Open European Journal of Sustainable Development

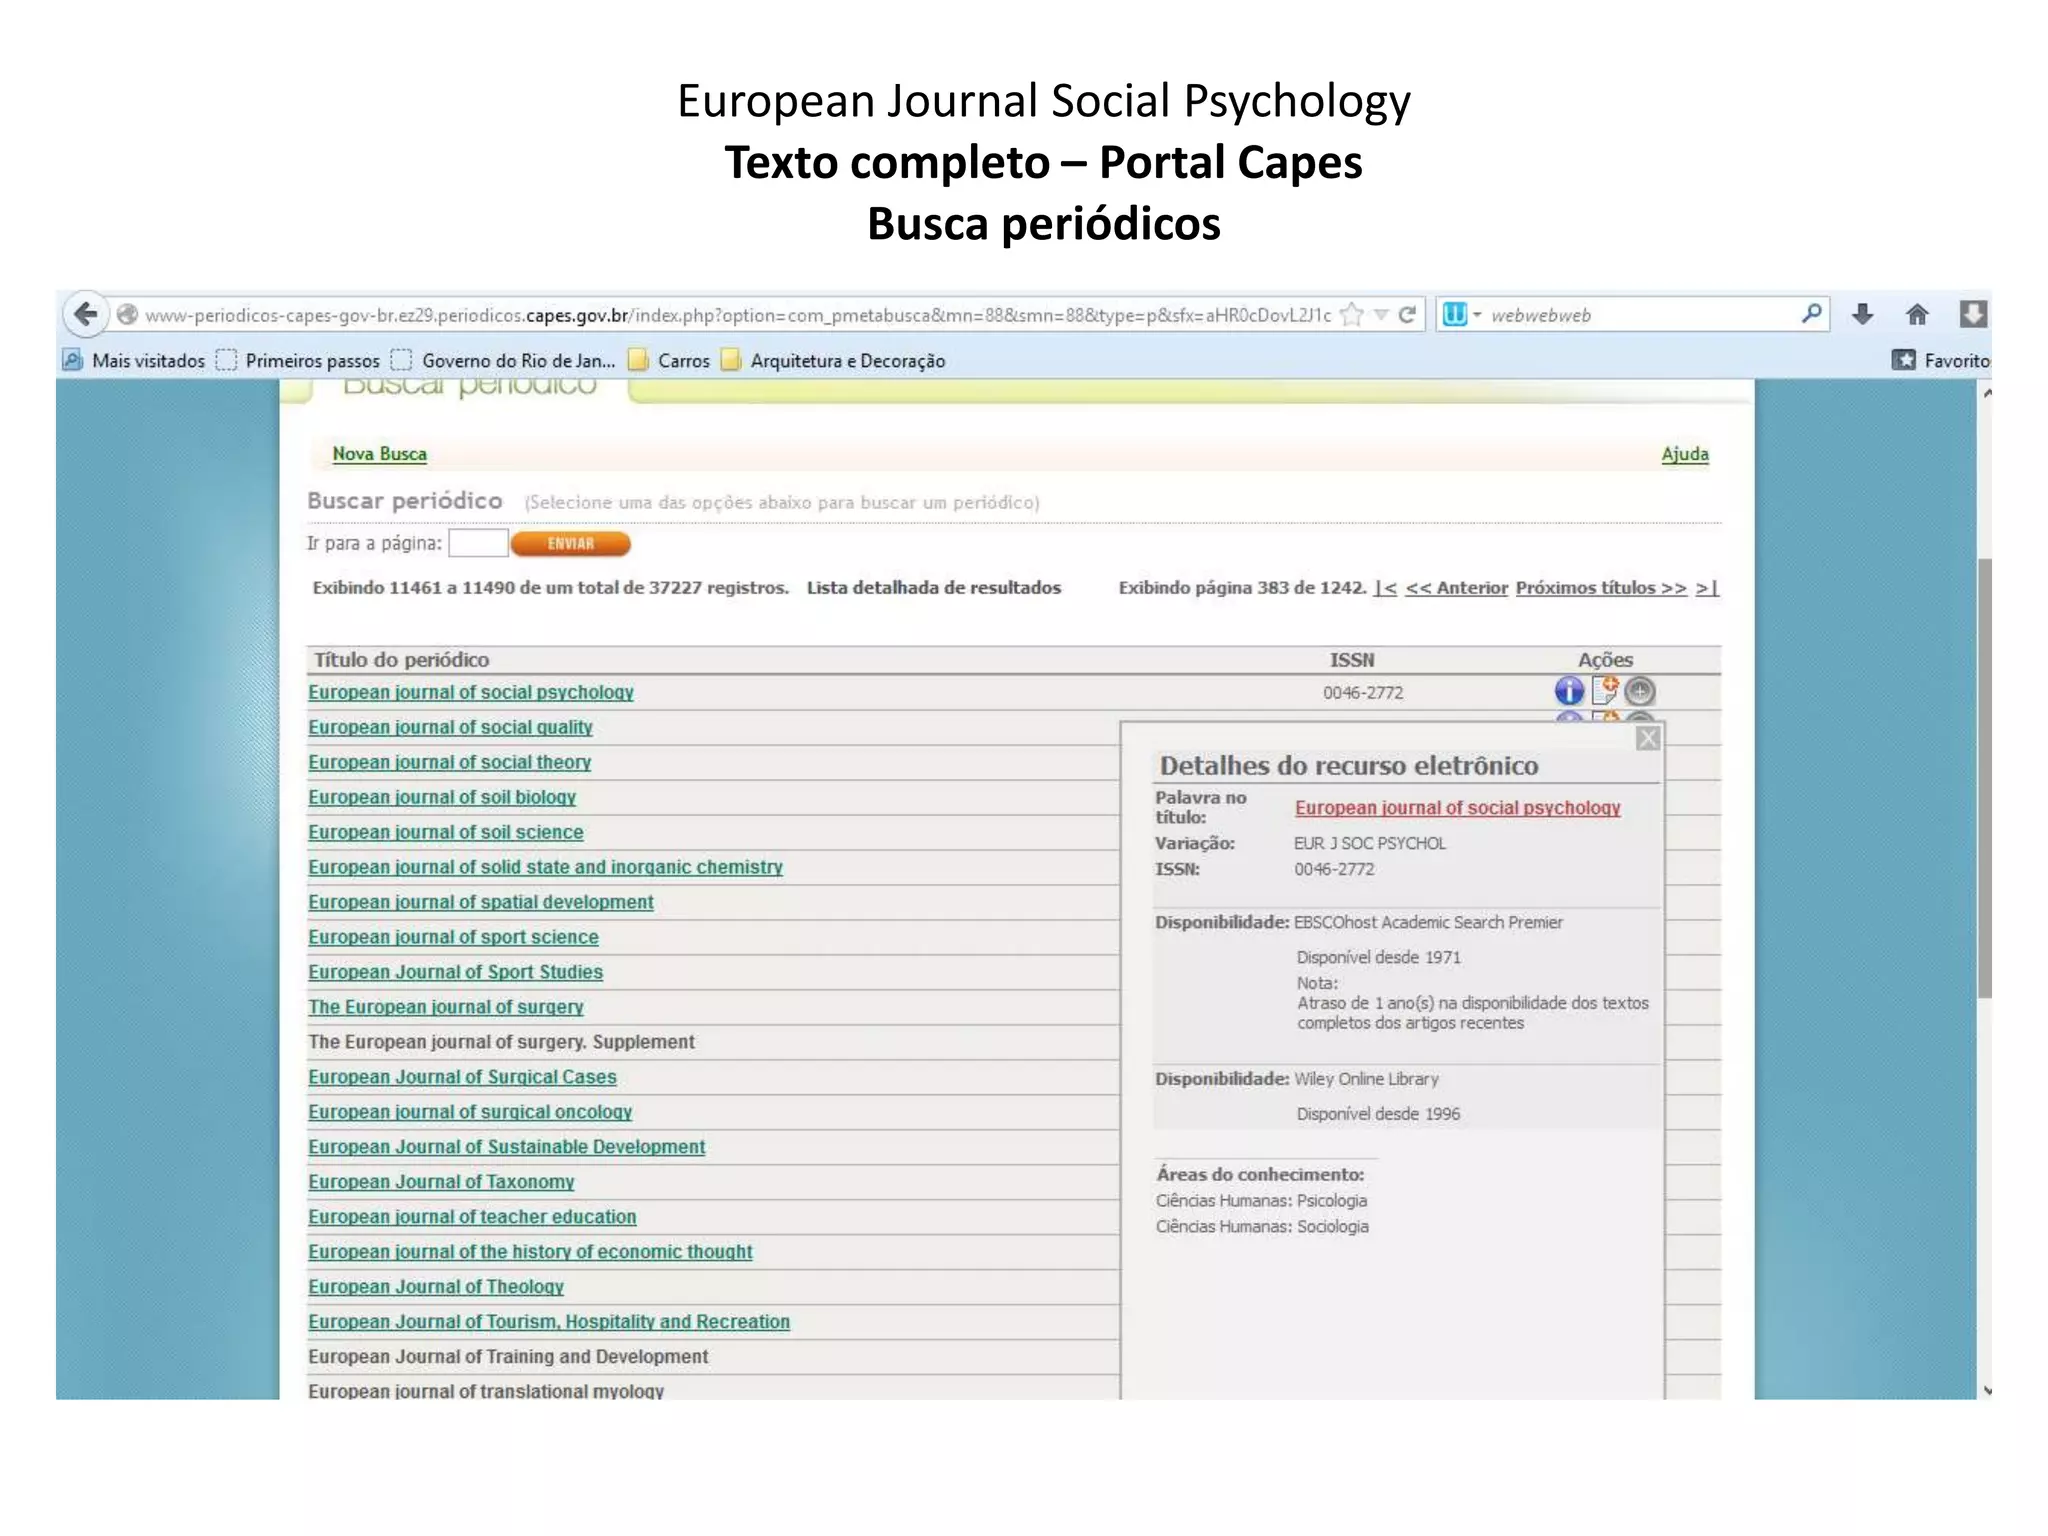pyautogui.click(x=506, y=1148)
